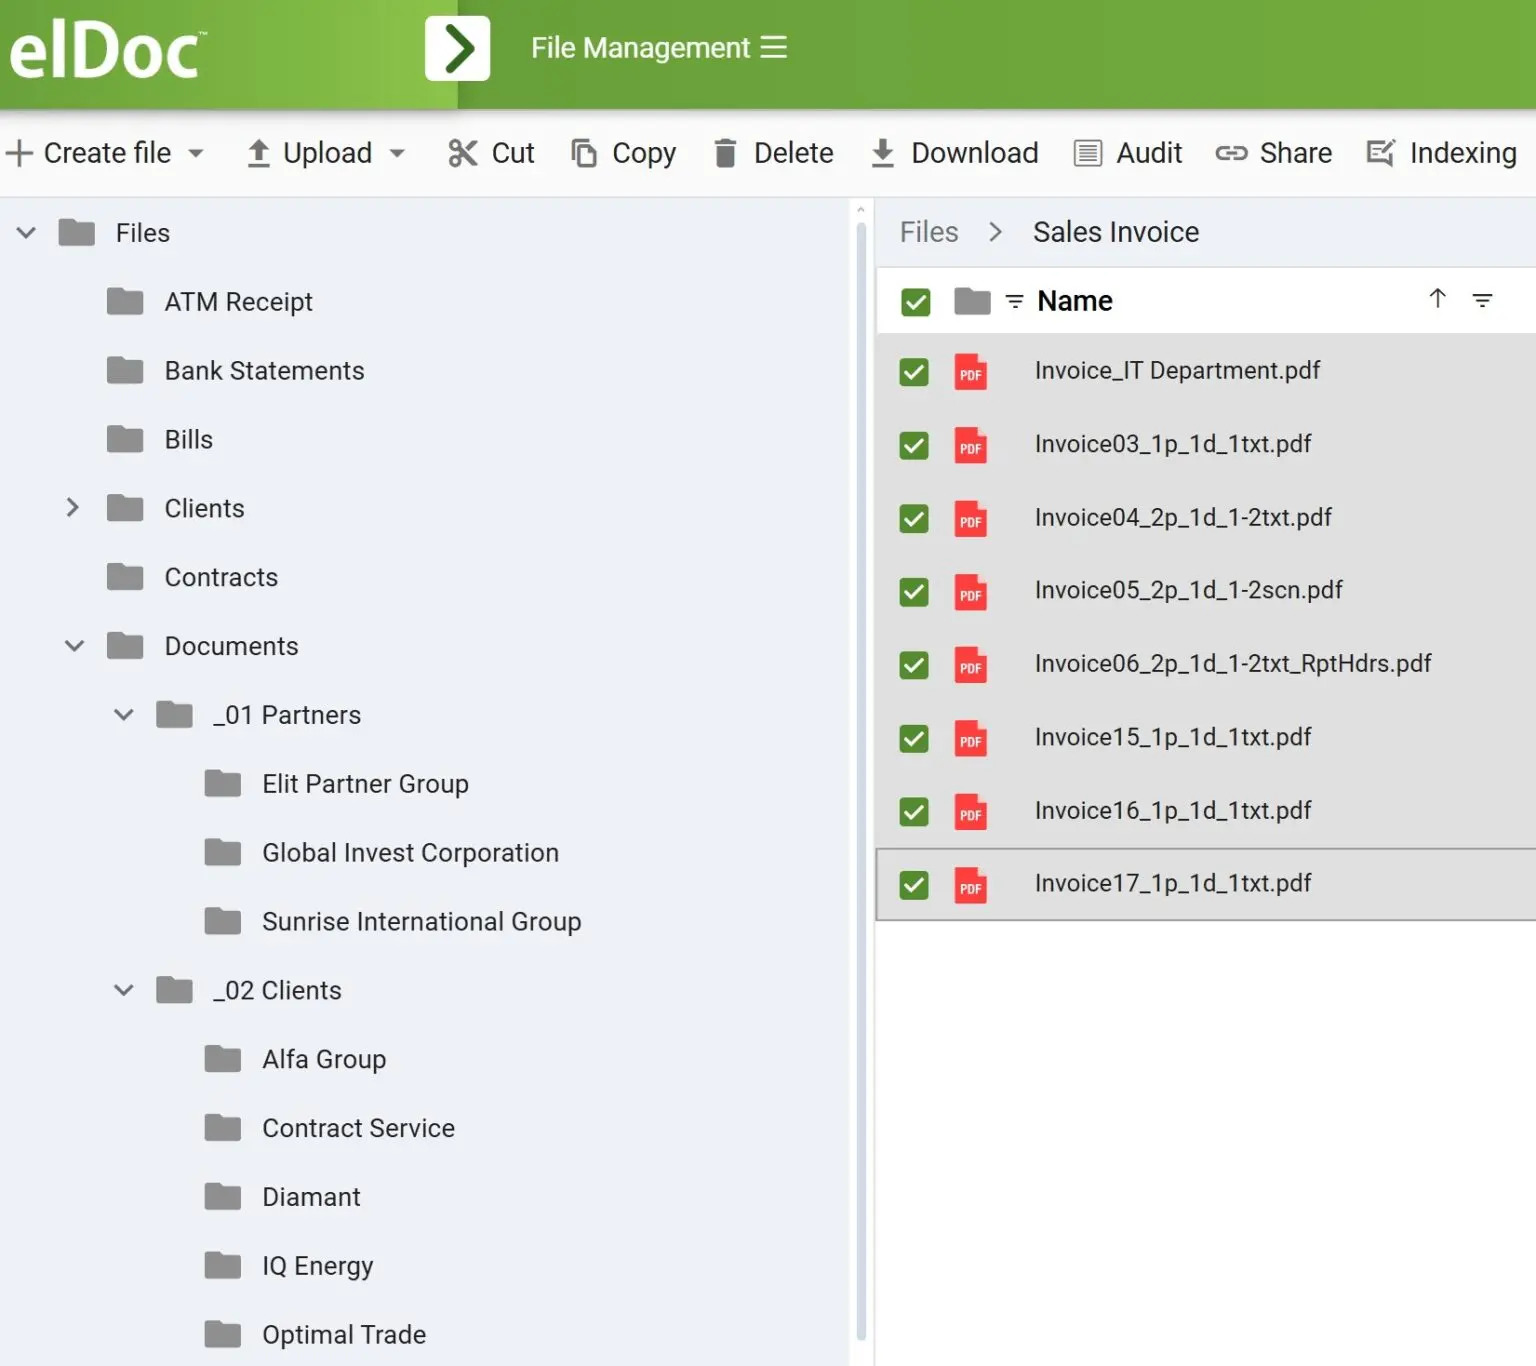1536x1366 pixels.
Task: Uncheck Invoice_IT Department.pdf checkbox
Action: pyautogui.click(x=914, y=372)
